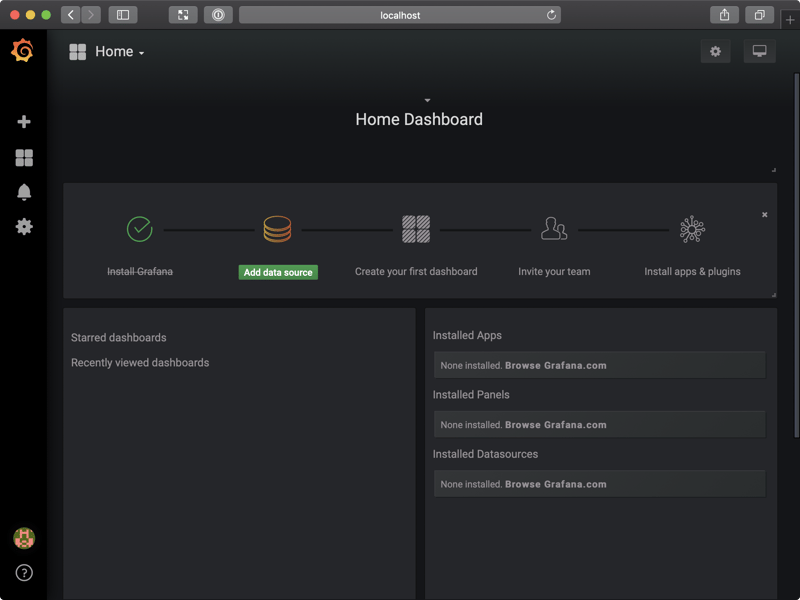Open the Home dashboard picker dropdown
Viewport: 800px width, 600px height.
coord(120,52)
